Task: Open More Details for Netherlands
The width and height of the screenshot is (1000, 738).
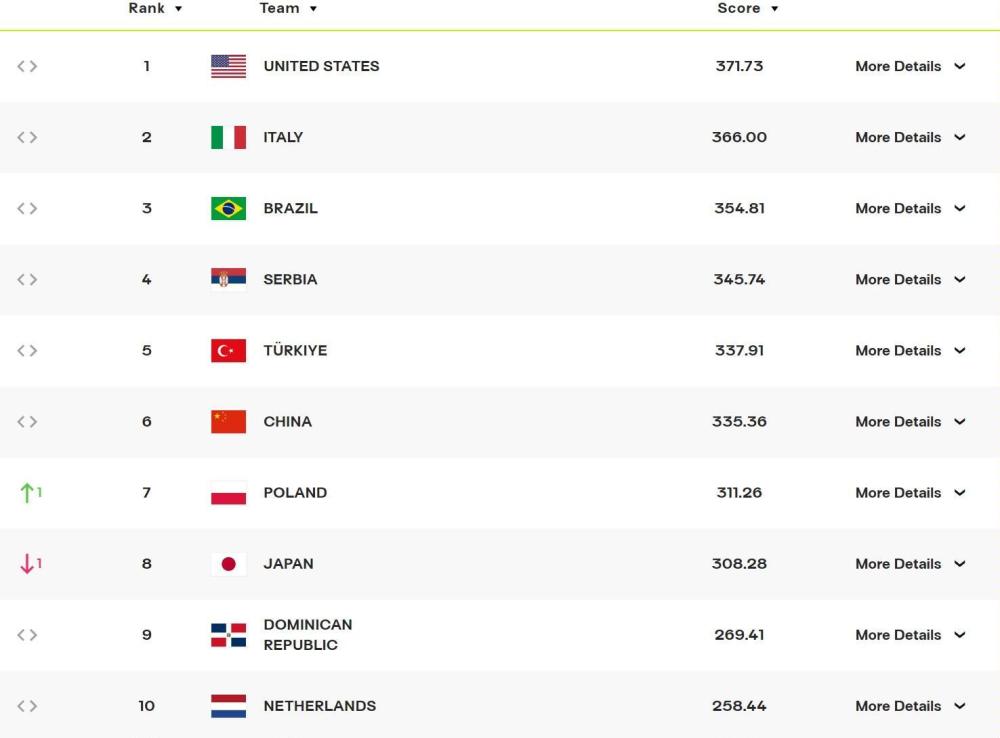Action: pos(910,706)
